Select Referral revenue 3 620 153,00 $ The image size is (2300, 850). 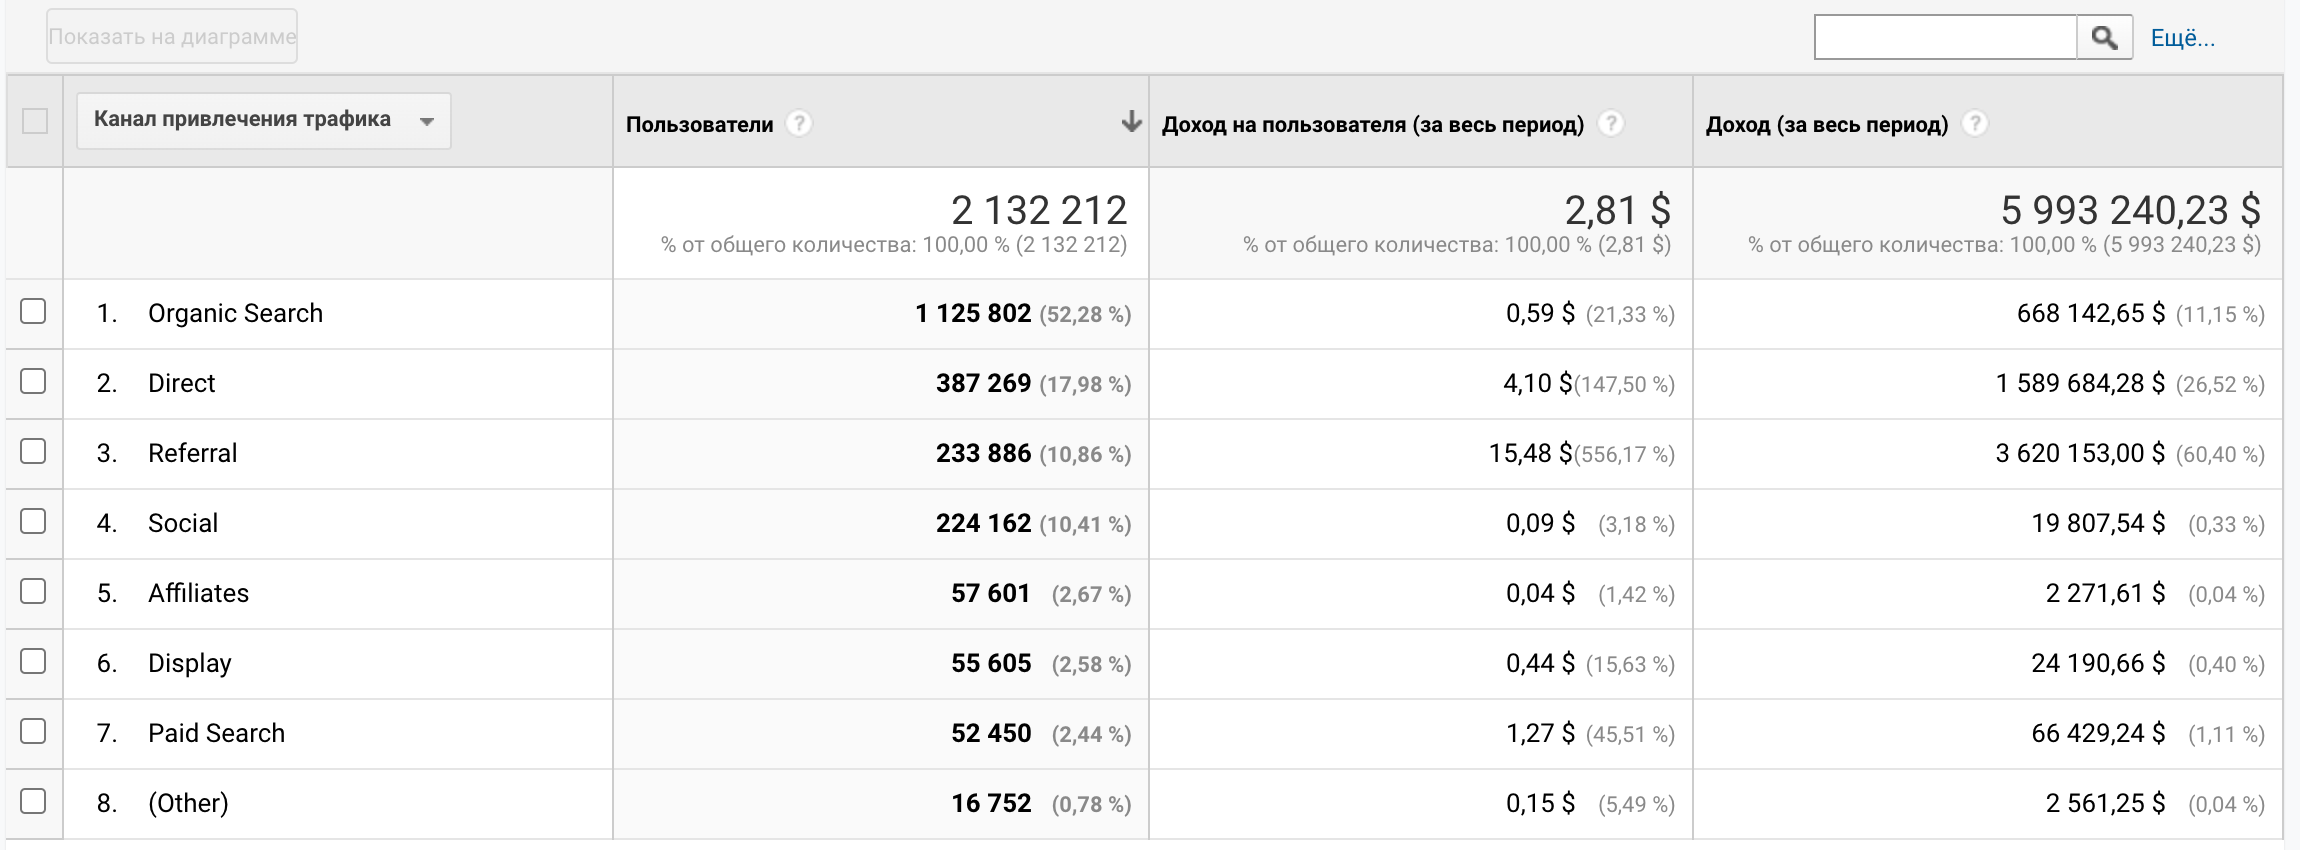click(x=2081, y=453)
